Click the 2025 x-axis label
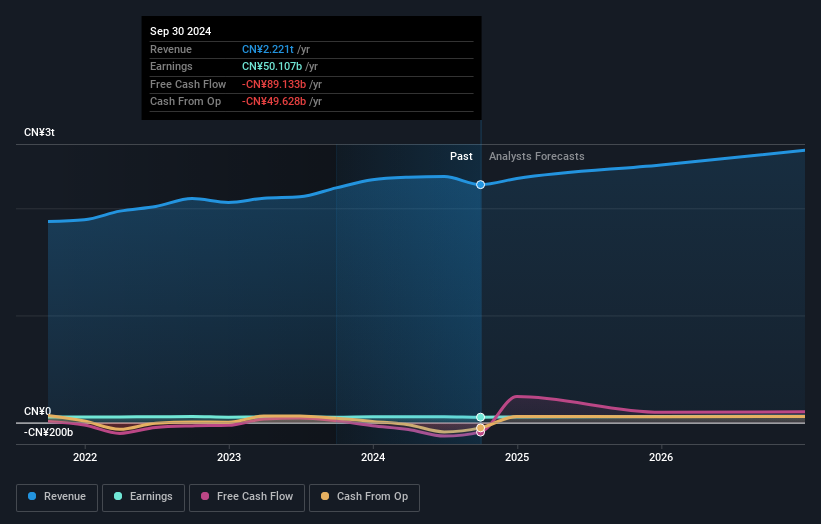821x524 pixels. pyautogui.click(x=517, y=458)
